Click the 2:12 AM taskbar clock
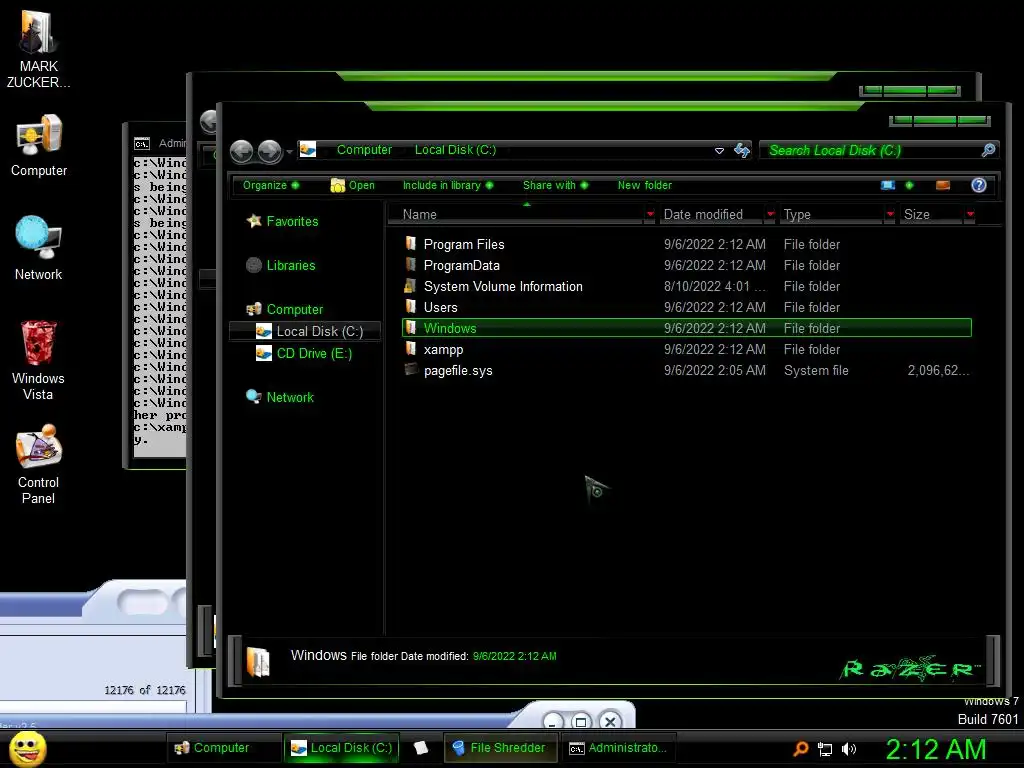Screen dimensions: 1024x768 point(935,749)
